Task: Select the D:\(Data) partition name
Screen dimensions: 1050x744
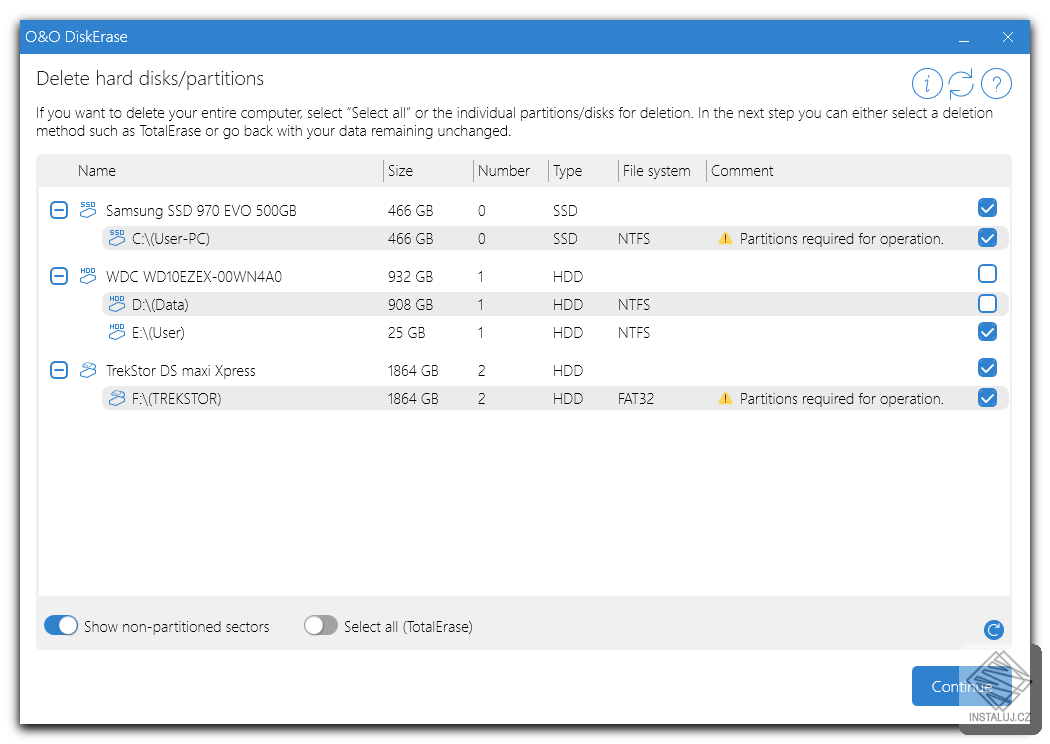Action: [160, 305]
